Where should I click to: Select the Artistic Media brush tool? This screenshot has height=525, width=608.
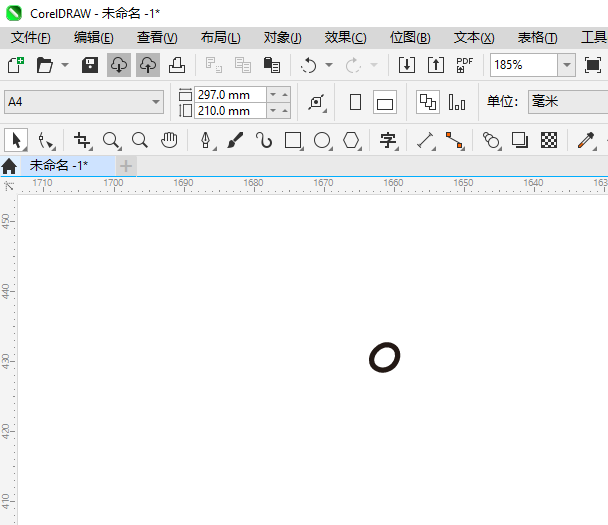click(x=235, y=140)
